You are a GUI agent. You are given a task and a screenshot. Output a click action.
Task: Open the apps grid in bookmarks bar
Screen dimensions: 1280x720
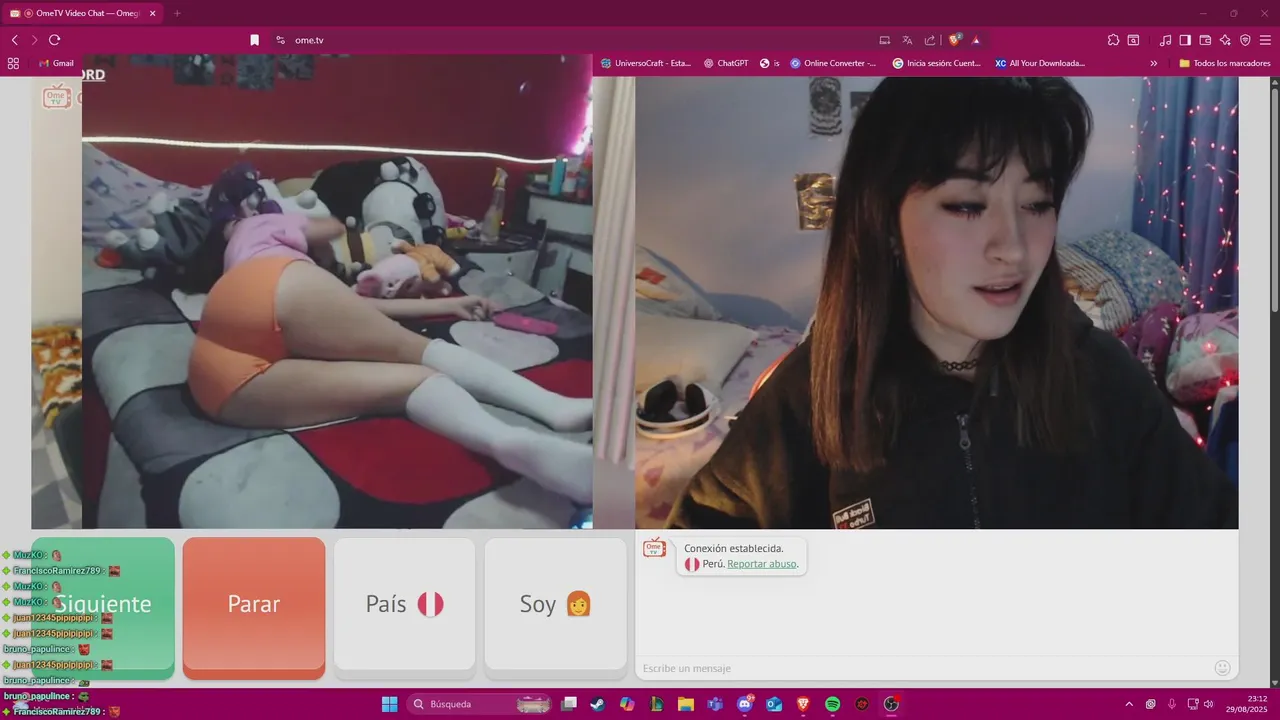point(13,63)
